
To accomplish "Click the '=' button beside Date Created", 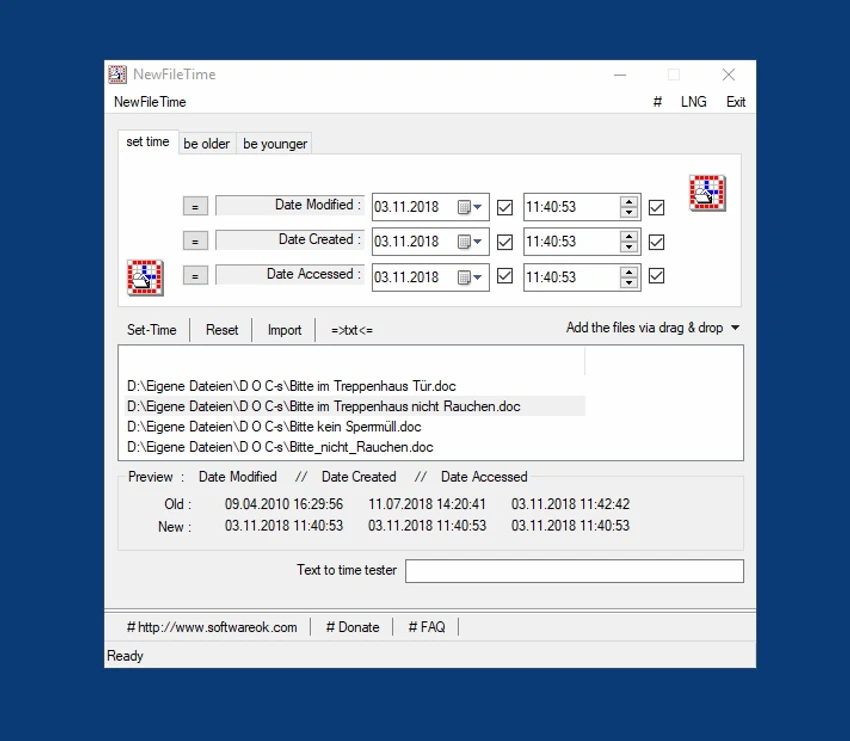I will tap(195, 241).
